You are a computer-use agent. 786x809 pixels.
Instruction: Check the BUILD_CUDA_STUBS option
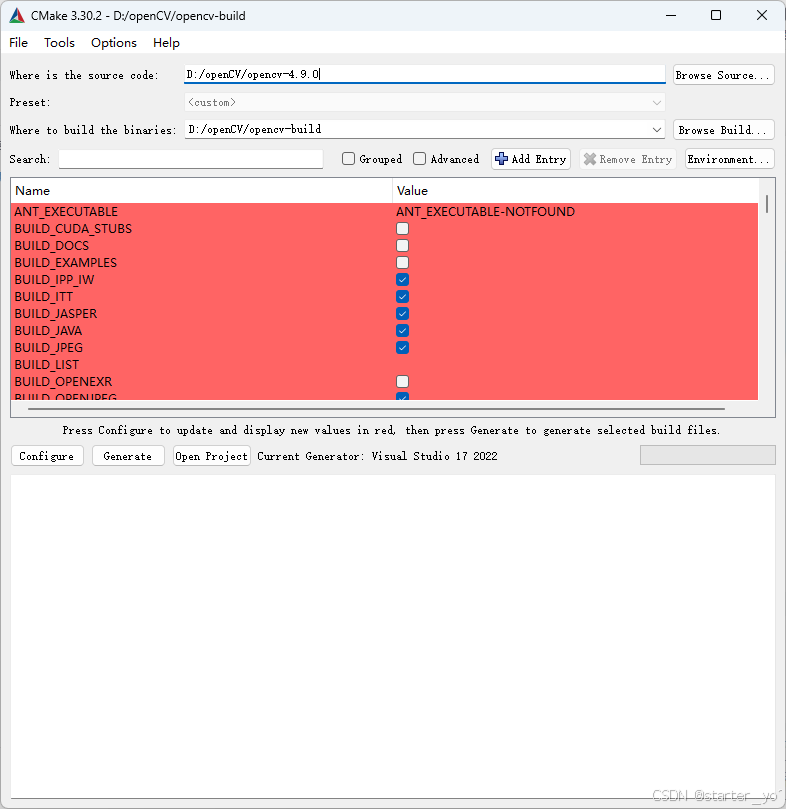click(403, 229)
